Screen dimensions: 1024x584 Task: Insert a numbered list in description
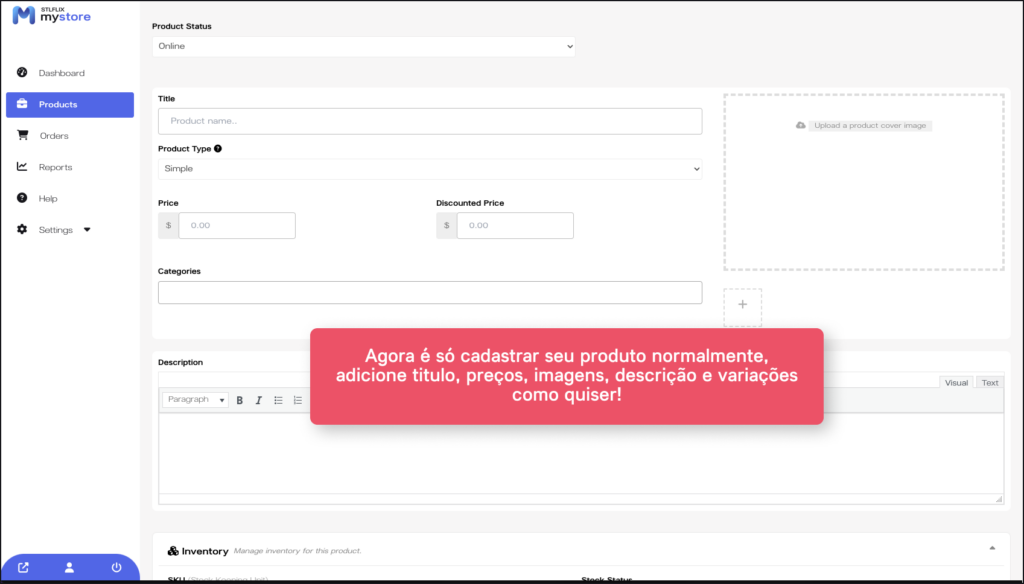[x=297, y=400]
